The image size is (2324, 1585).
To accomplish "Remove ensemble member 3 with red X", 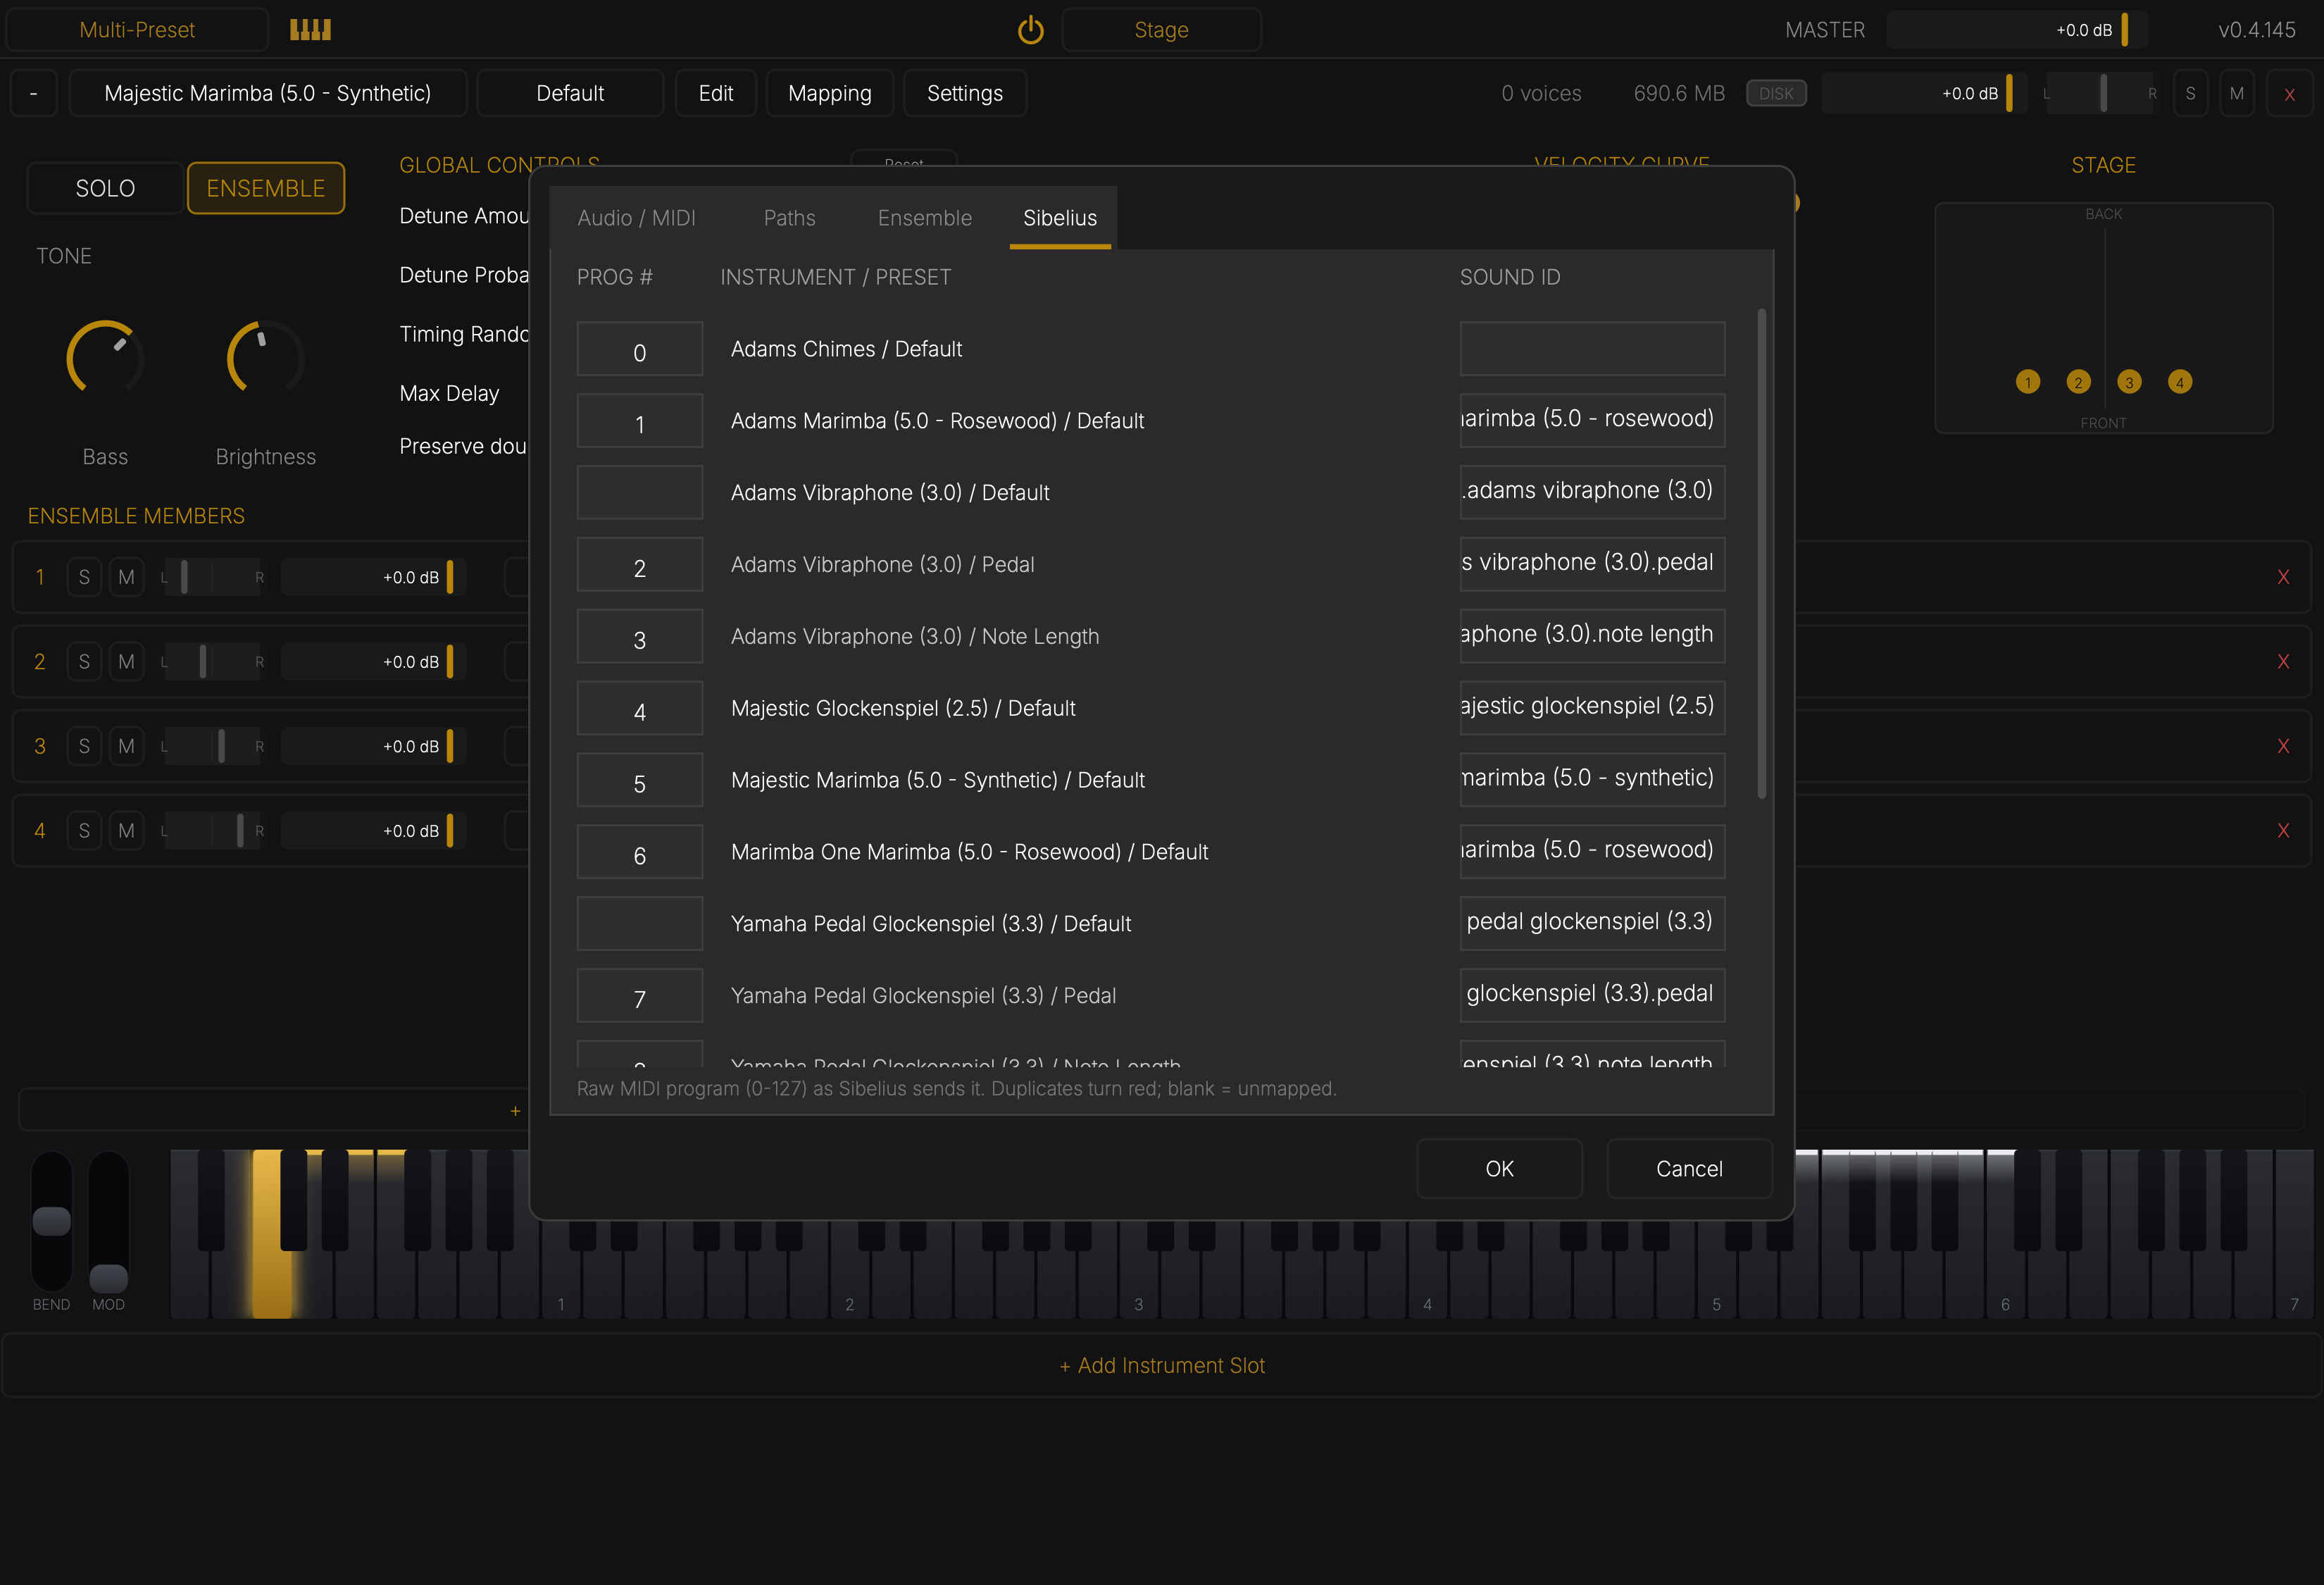I will pos(2283,746).
